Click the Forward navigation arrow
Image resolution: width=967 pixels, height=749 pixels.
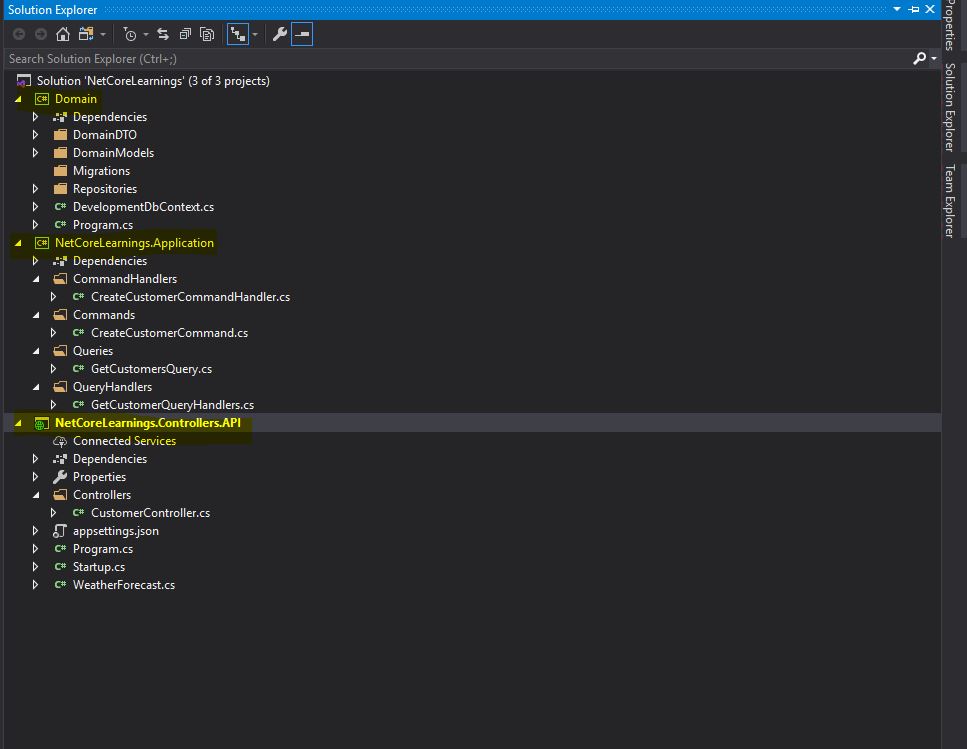(x=41, y=33)
